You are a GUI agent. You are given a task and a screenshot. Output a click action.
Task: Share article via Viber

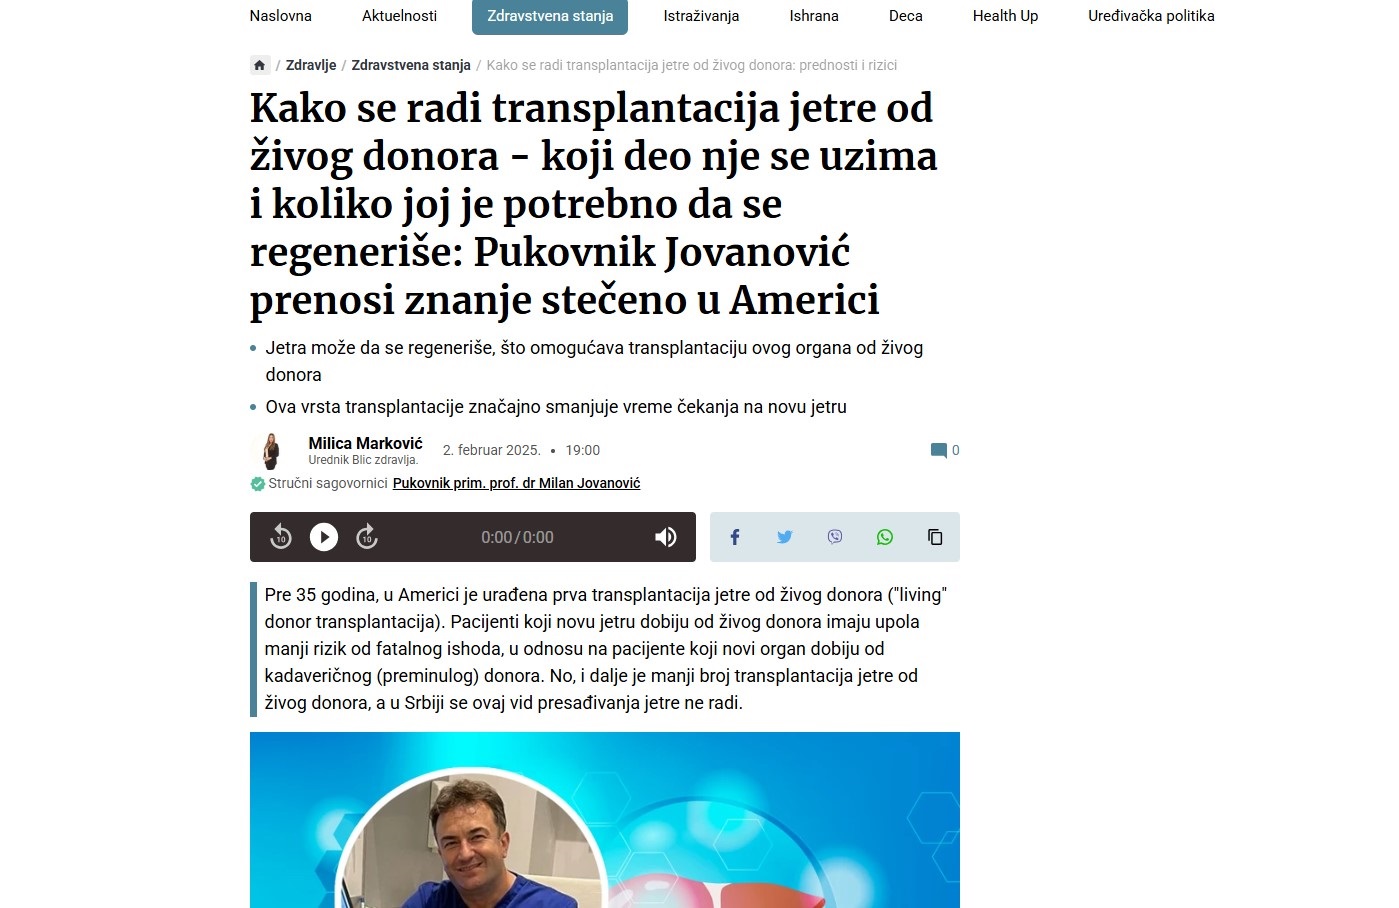click(x=835, y=537)
